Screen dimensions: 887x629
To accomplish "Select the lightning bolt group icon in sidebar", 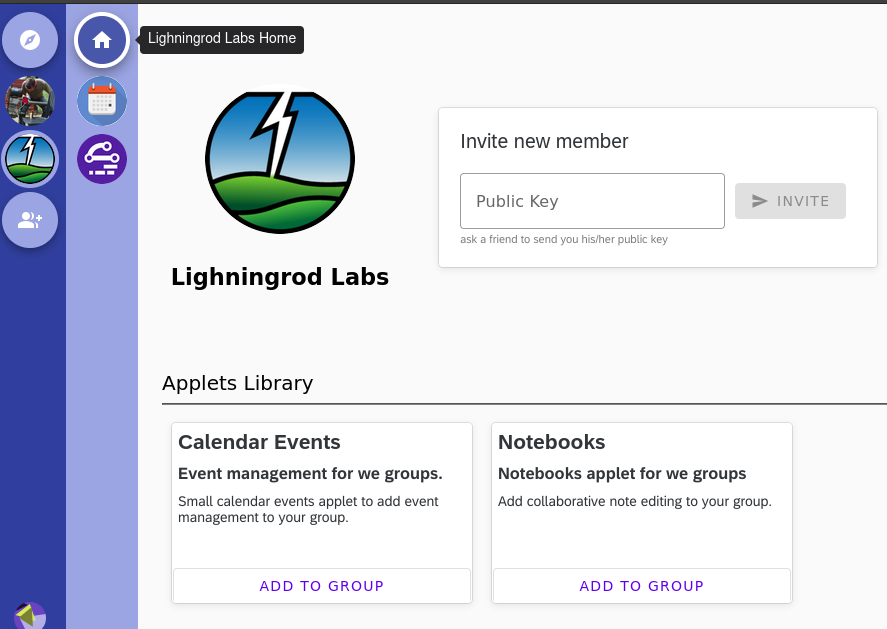I will pos(30,160).
